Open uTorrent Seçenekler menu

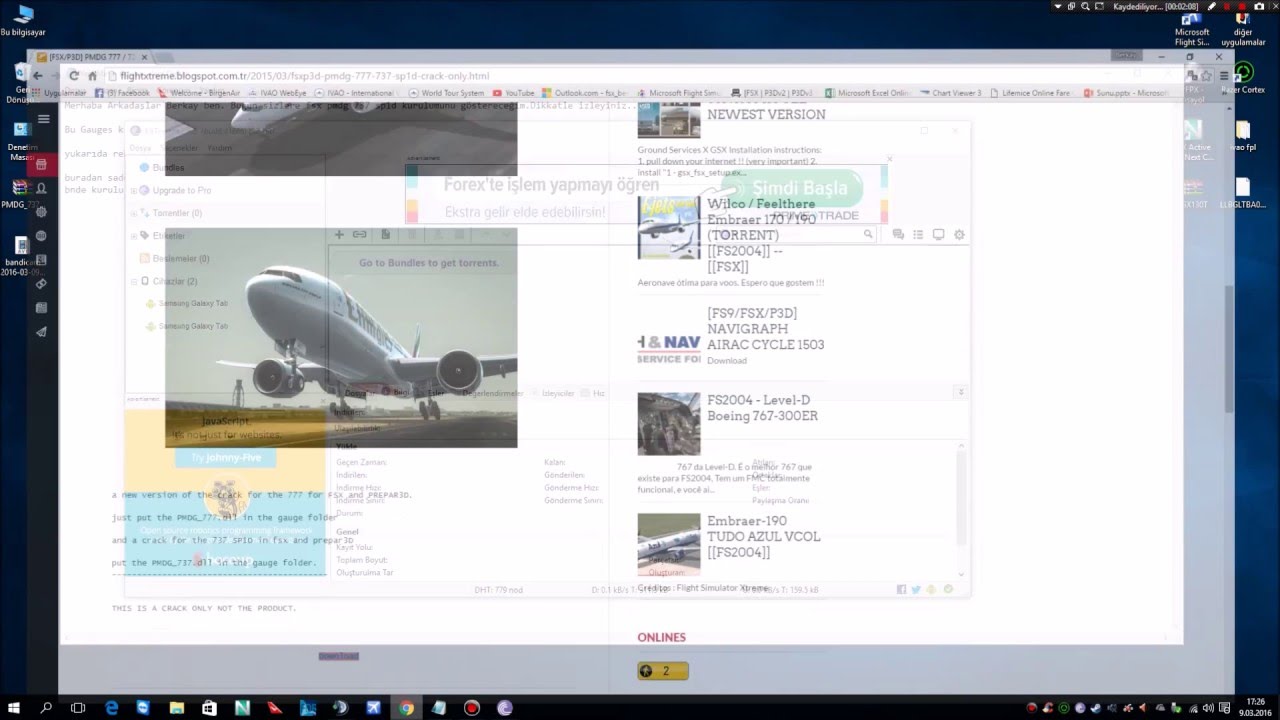coord(180,148)
